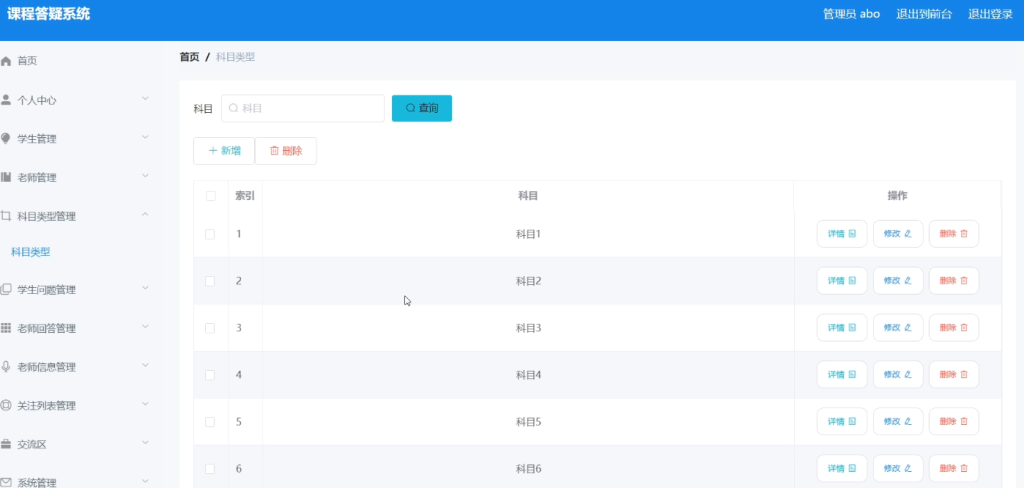1024x488 pixels.
Task: Collapse the 科目类型管理 menu arrow
Action: point(145,215)
